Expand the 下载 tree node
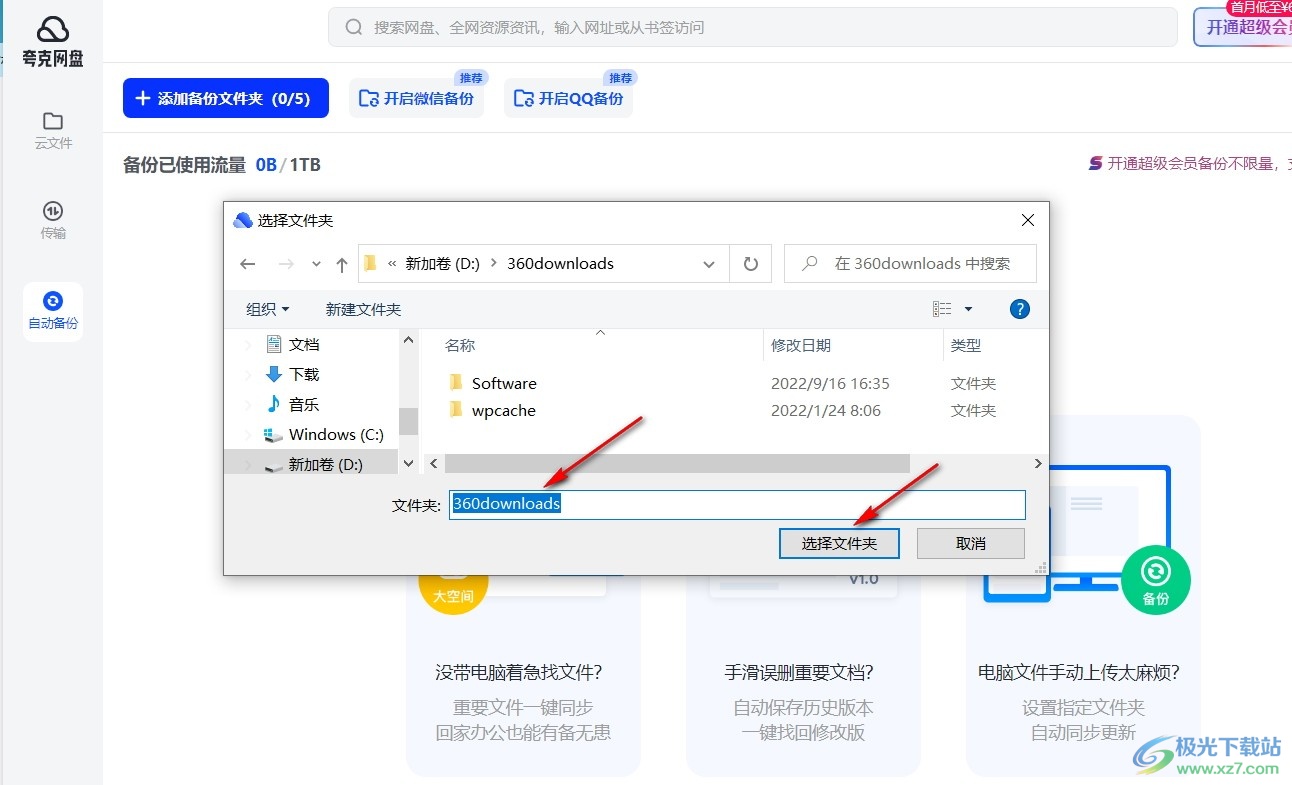This screenshot has height=785, width=1292. coord(248,374)
